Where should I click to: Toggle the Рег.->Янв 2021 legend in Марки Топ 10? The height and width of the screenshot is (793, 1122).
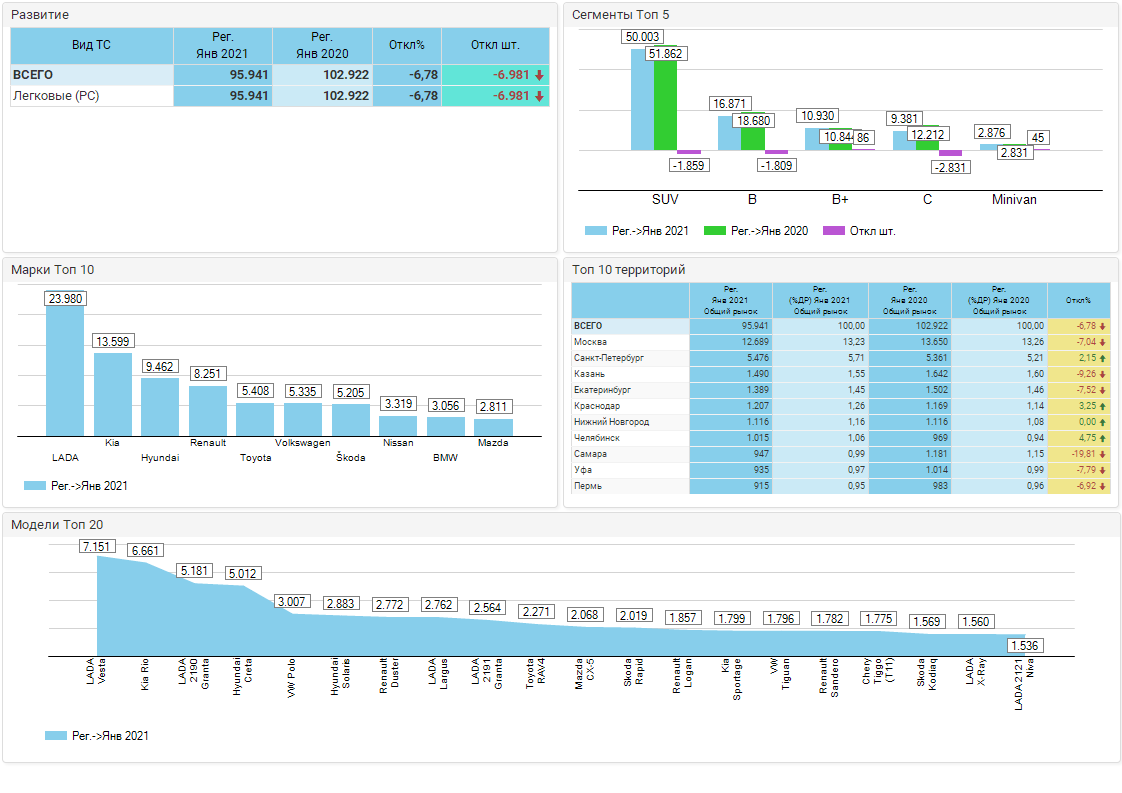(x=34, y=486)
